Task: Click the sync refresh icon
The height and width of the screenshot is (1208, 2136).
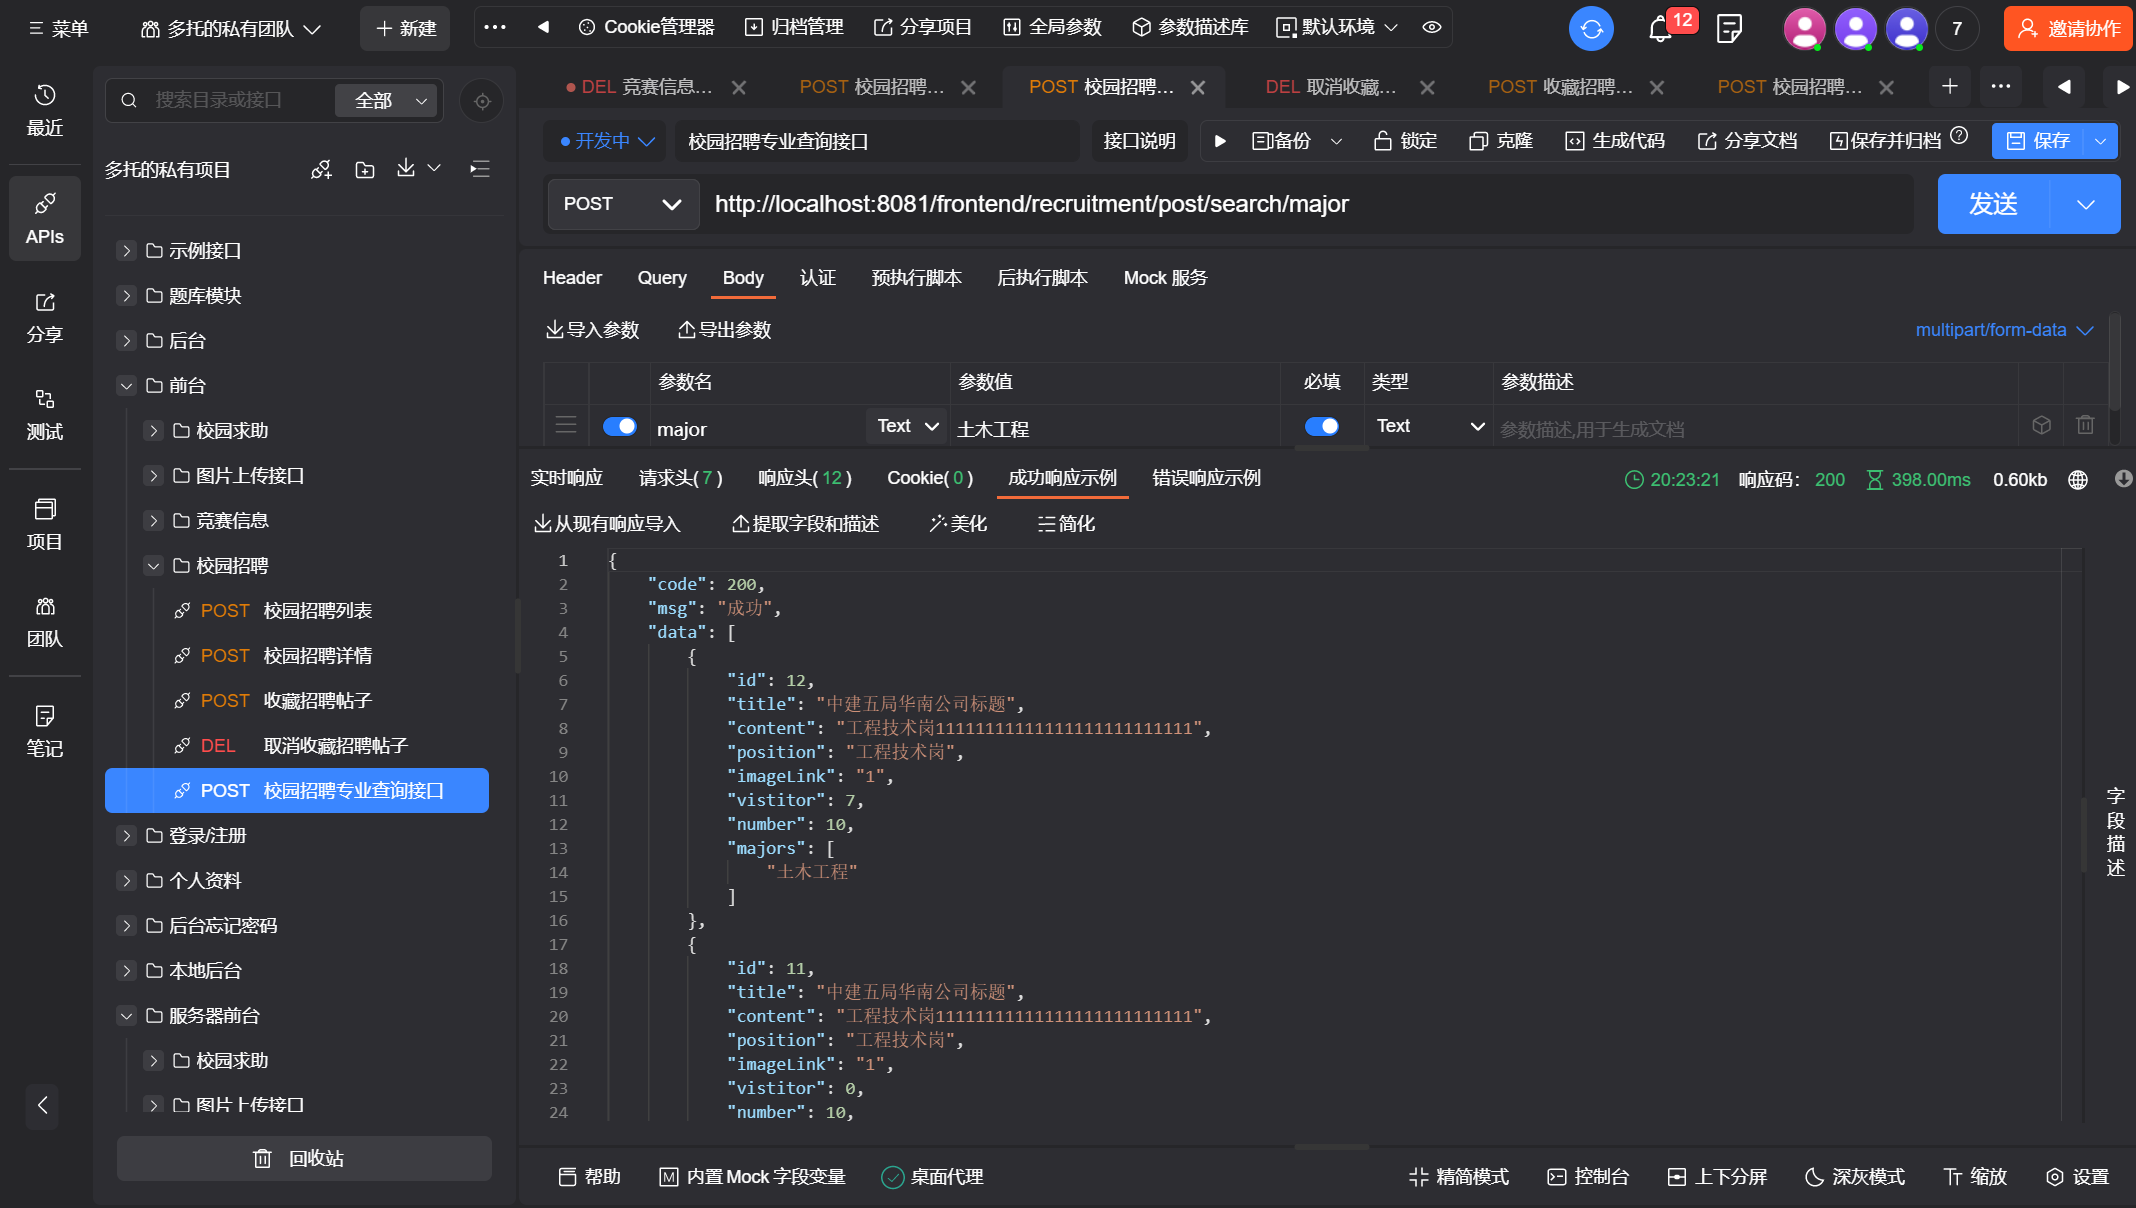Action: pos(1591,28)
